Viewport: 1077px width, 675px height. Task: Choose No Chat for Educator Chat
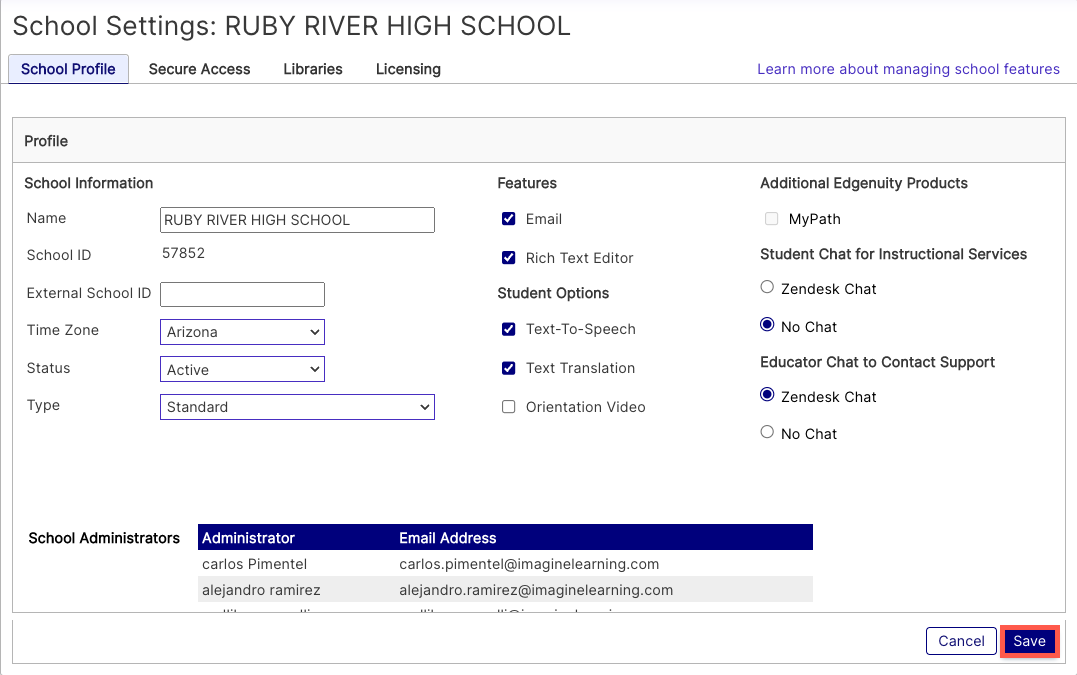point(768,433)
